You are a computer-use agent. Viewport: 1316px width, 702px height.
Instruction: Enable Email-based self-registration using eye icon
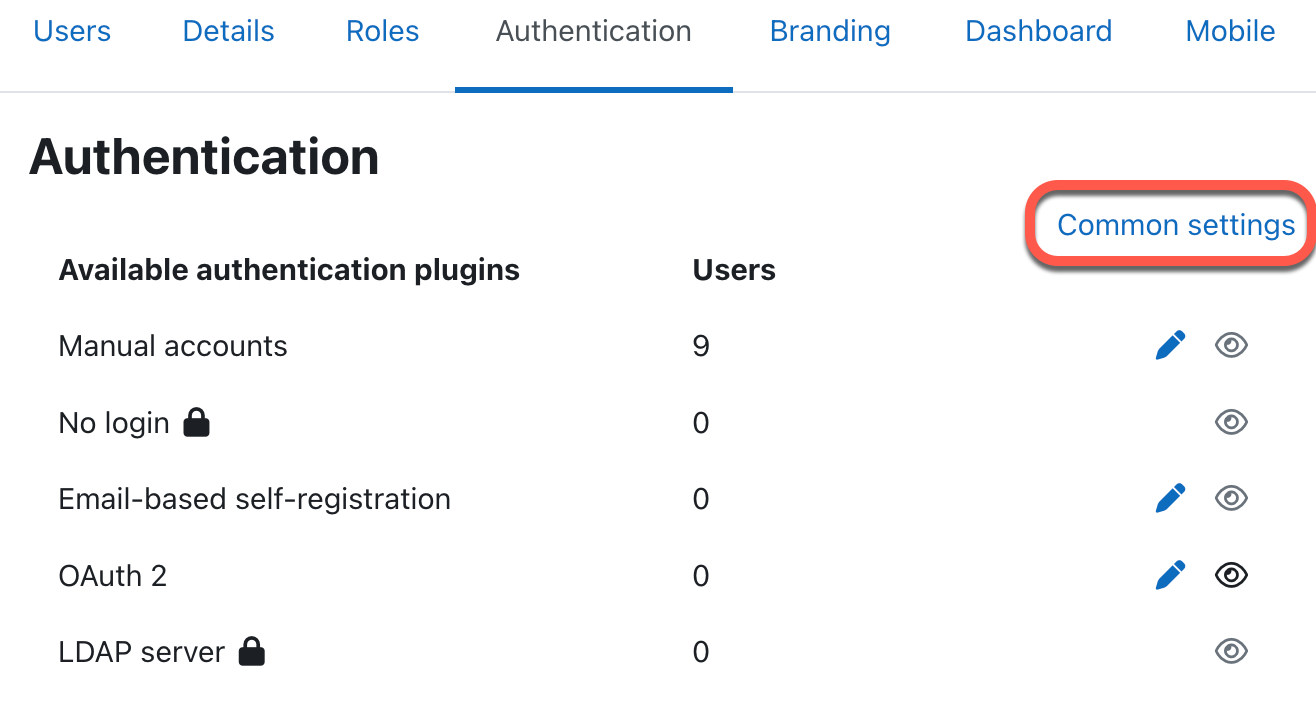point(1231,498)
